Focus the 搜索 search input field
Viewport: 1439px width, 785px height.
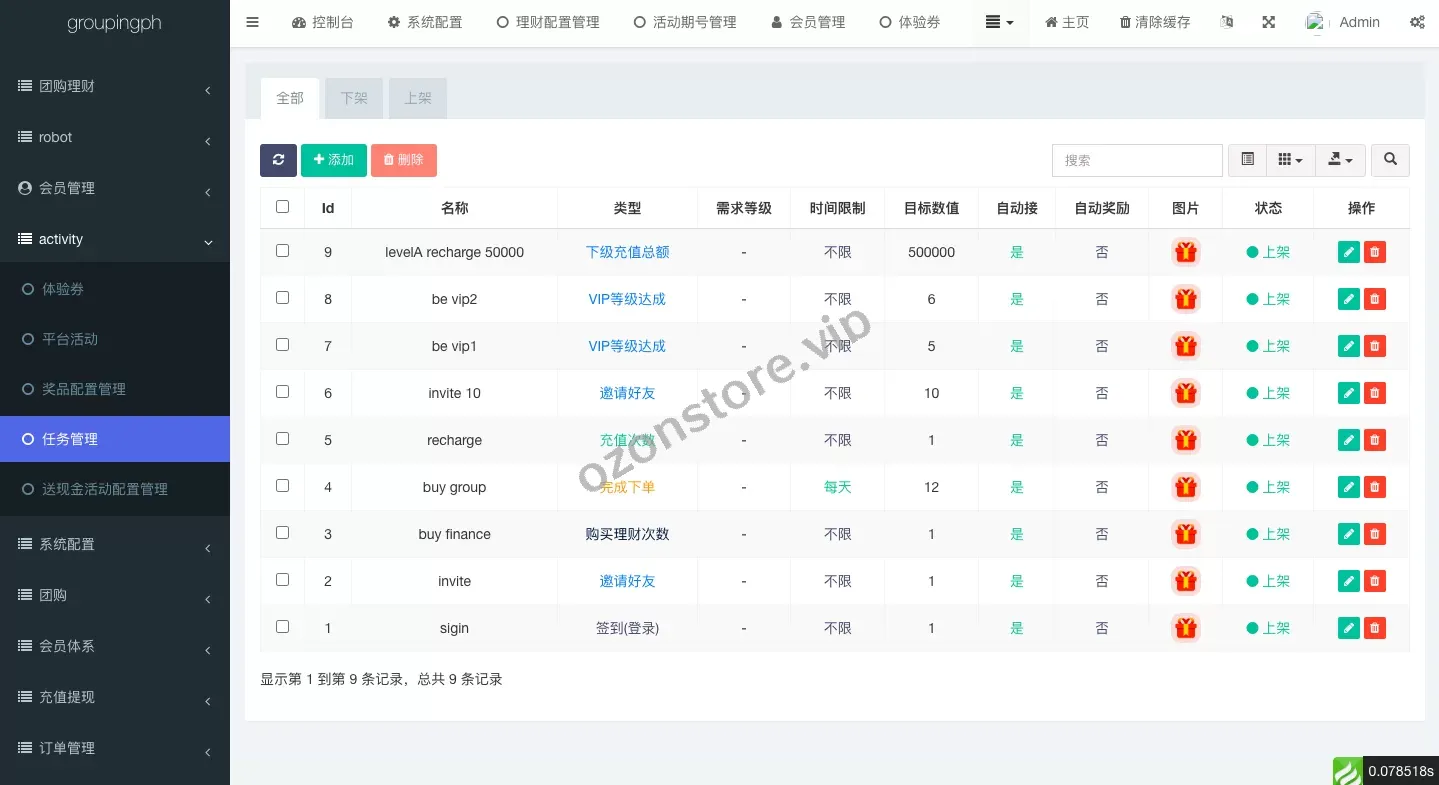[x=1137, y=160]
